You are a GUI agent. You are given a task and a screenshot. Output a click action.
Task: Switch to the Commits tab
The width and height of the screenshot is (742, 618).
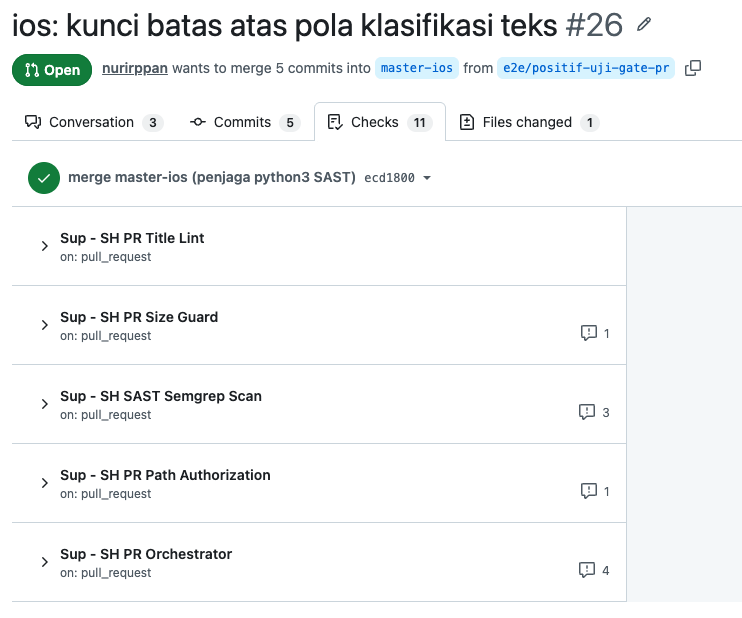(x=245, y=122)
